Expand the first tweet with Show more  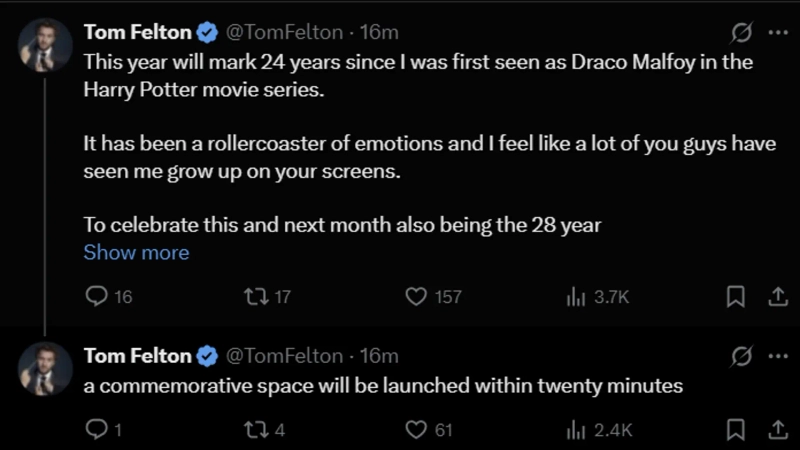136,253
